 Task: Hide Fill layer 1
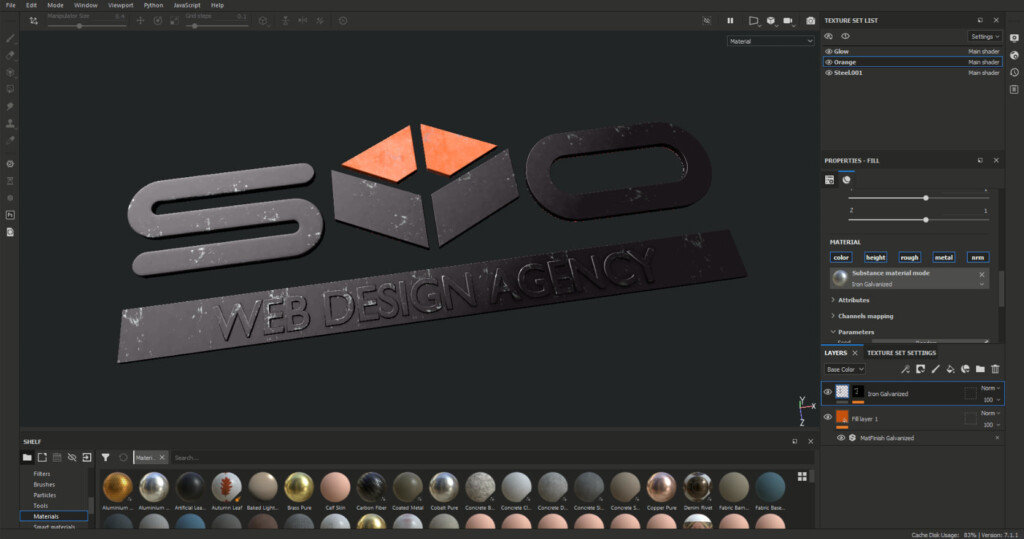[x=827, y=417]
